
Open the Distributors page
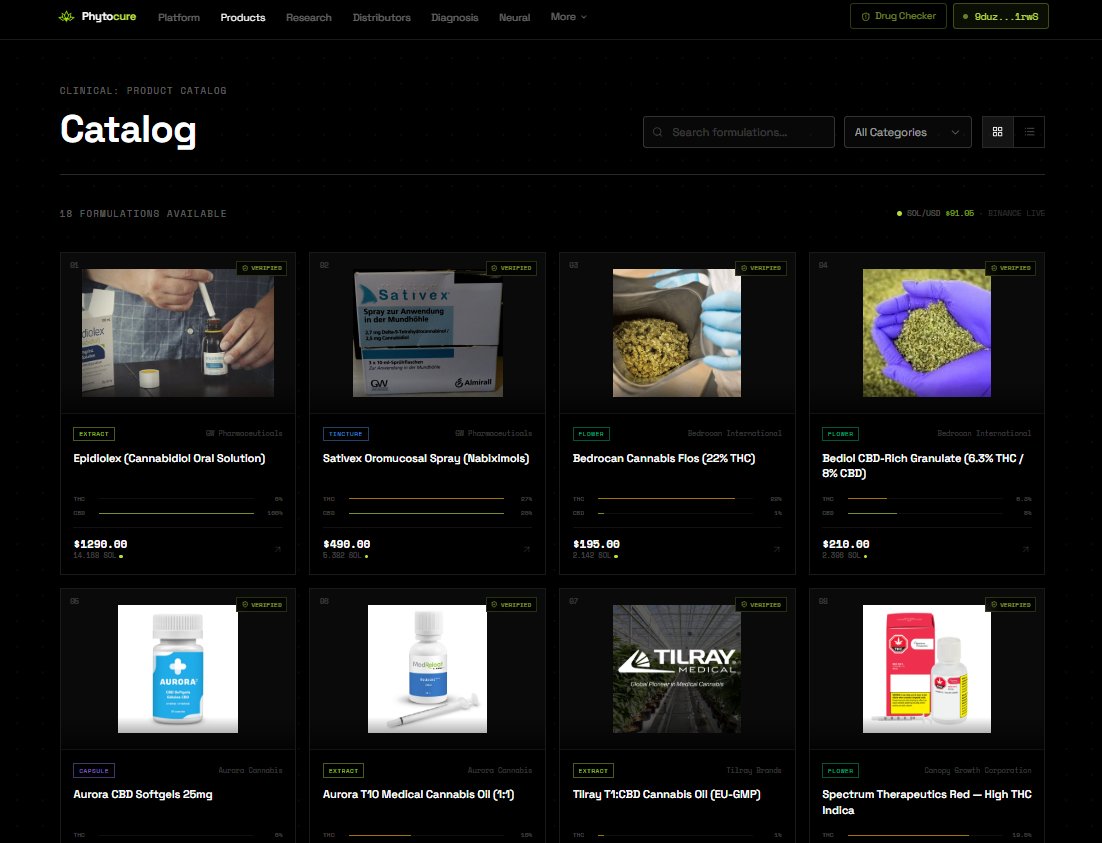click(x=382, y=18)
